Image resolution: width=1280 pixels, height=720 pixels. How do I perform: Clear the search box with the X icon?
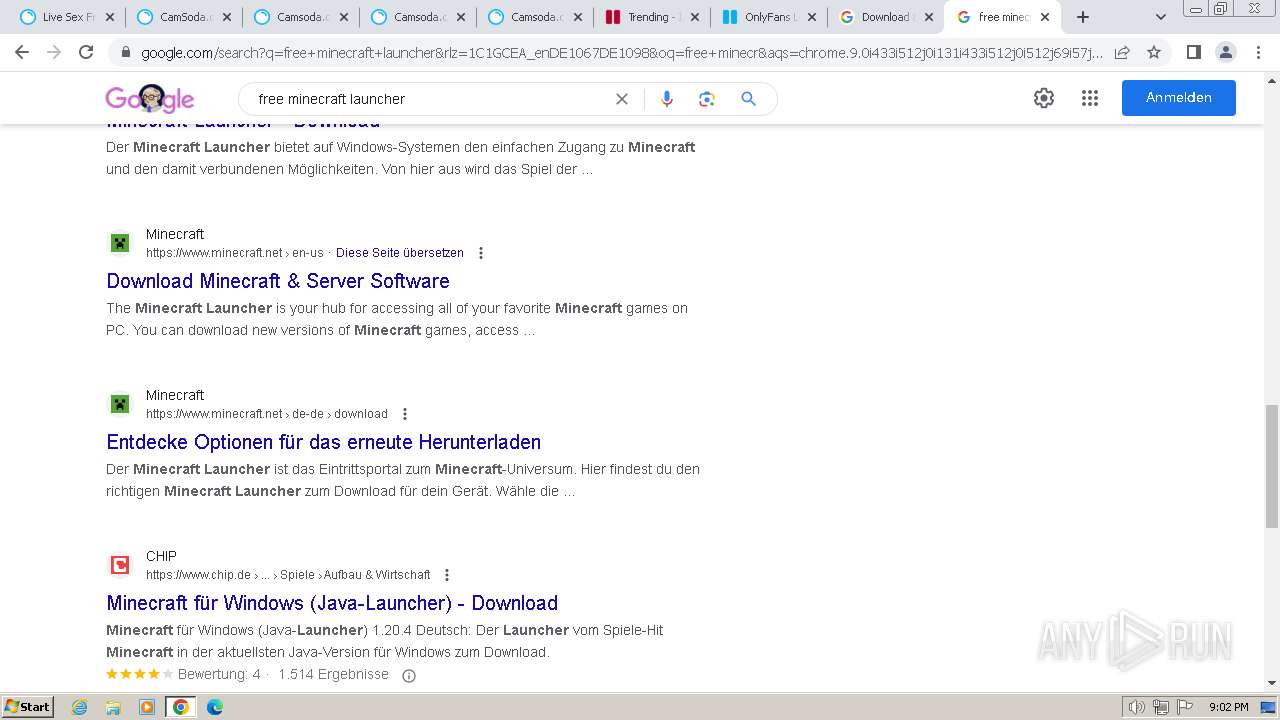[x=622, y=99]
